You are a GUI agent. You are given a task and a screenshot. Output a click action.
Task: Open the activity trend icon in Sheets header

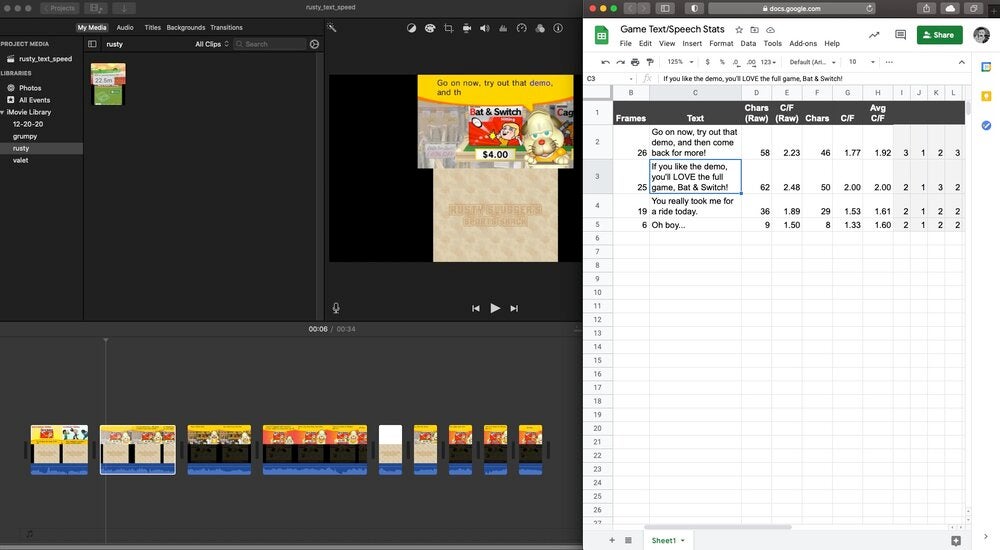[x=874, y=35]
